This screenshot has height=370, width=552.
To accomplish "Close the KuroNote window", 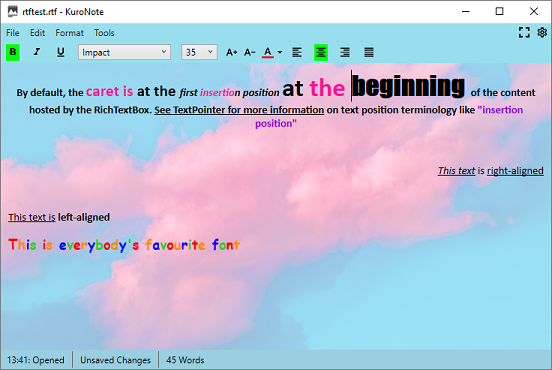I will pos(534,11).
